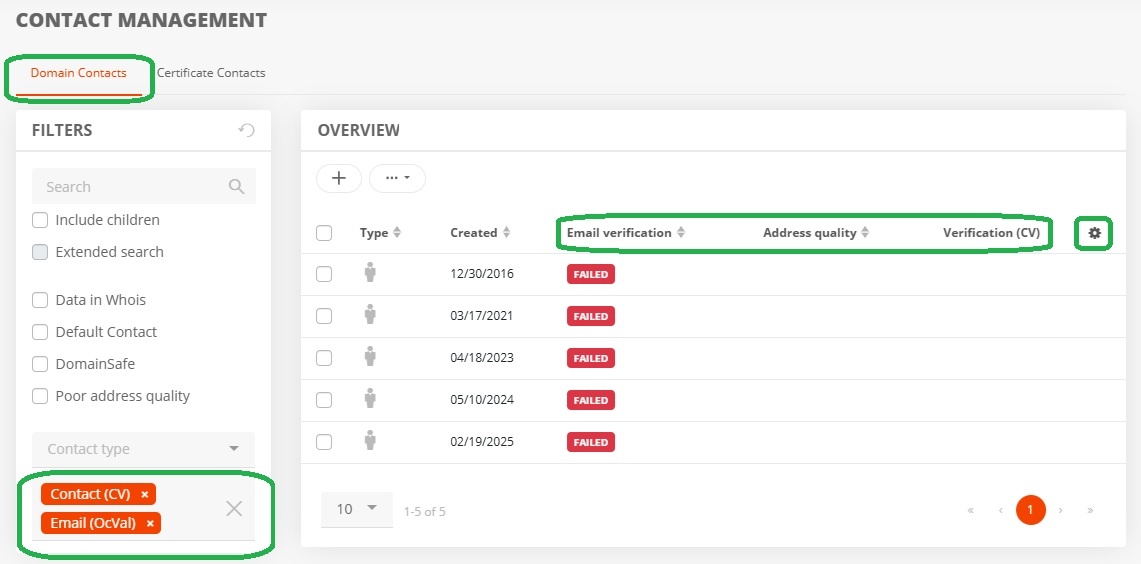Click person icon in 03/17/2021 row

point(370,316)
